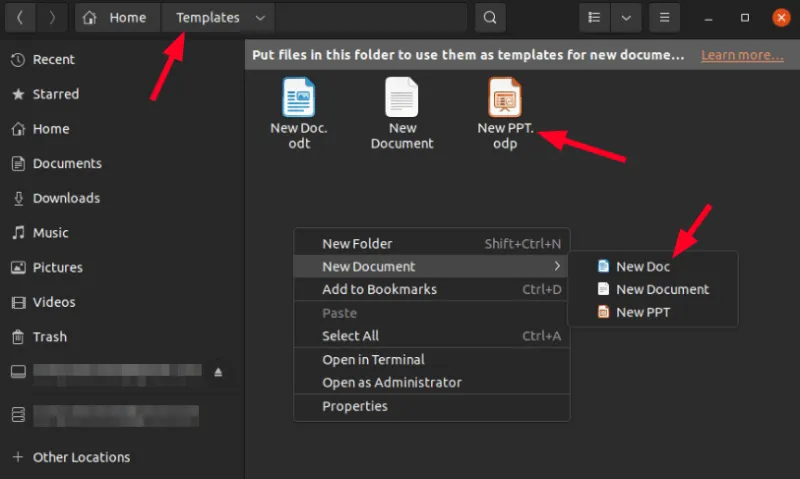This screenshot has height=479, width=800.
Task: Click the forward navigation arrow
Action: [x=52, y=18]
